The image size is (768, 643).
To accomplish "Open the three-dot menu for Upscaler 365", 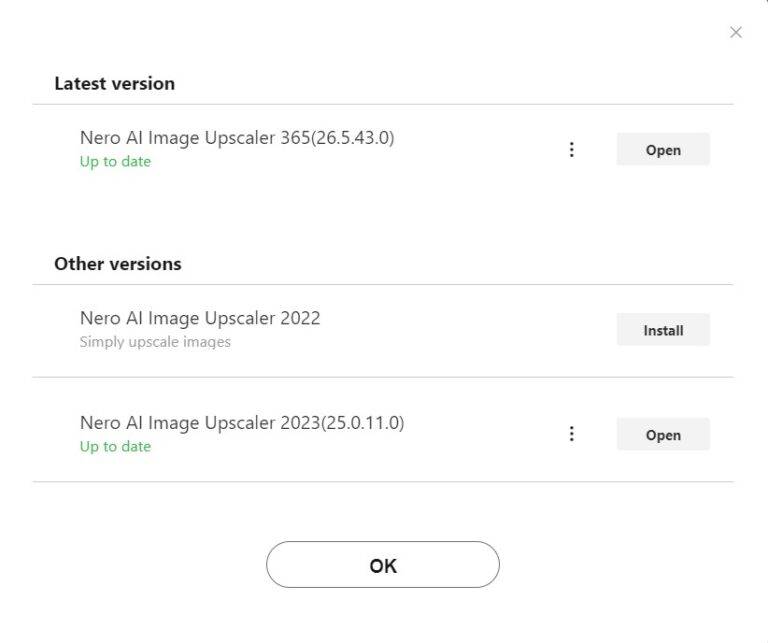I will point(571,150).
